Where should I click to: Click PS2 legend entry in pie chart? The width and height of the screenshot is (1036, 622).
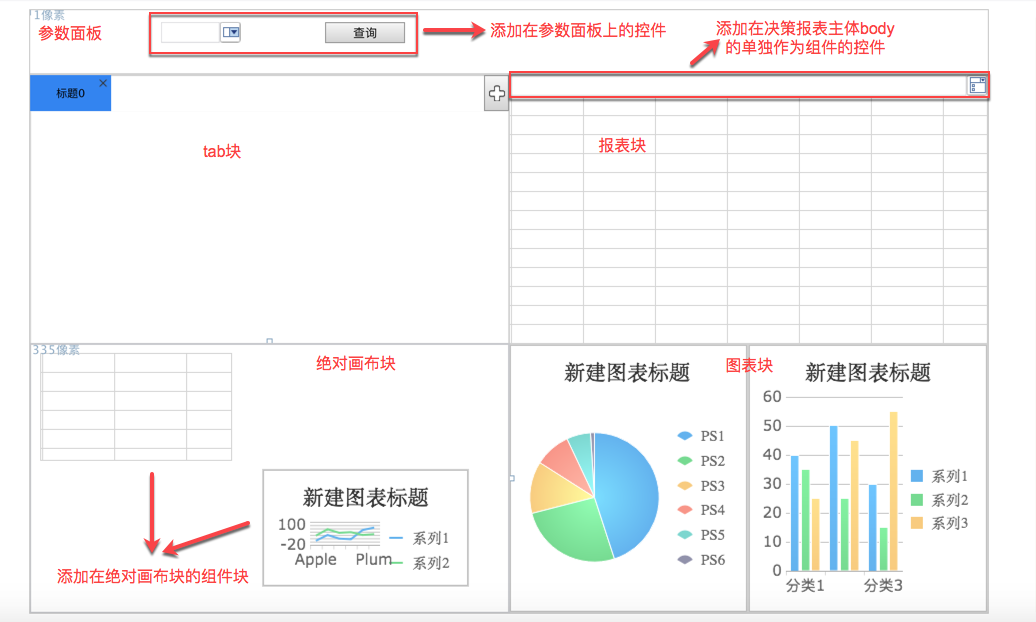pyautogui.click(x=701, y=461)
